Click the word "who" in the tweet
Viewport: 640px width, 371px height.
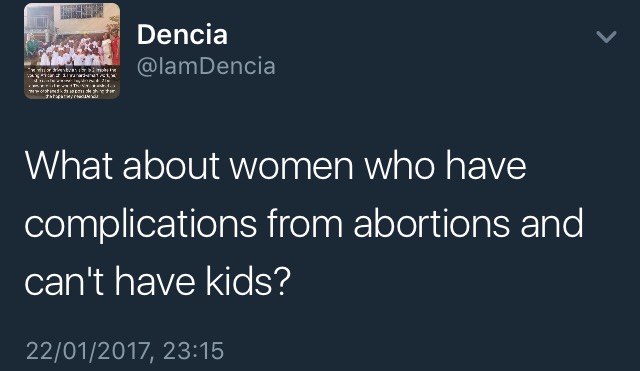click(x=399, y=165)
